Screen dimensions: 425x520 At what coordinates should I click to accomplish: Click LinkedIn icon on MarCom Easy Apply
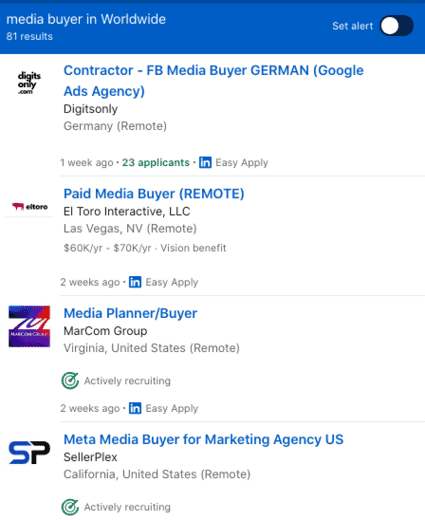tap(135, 408)
